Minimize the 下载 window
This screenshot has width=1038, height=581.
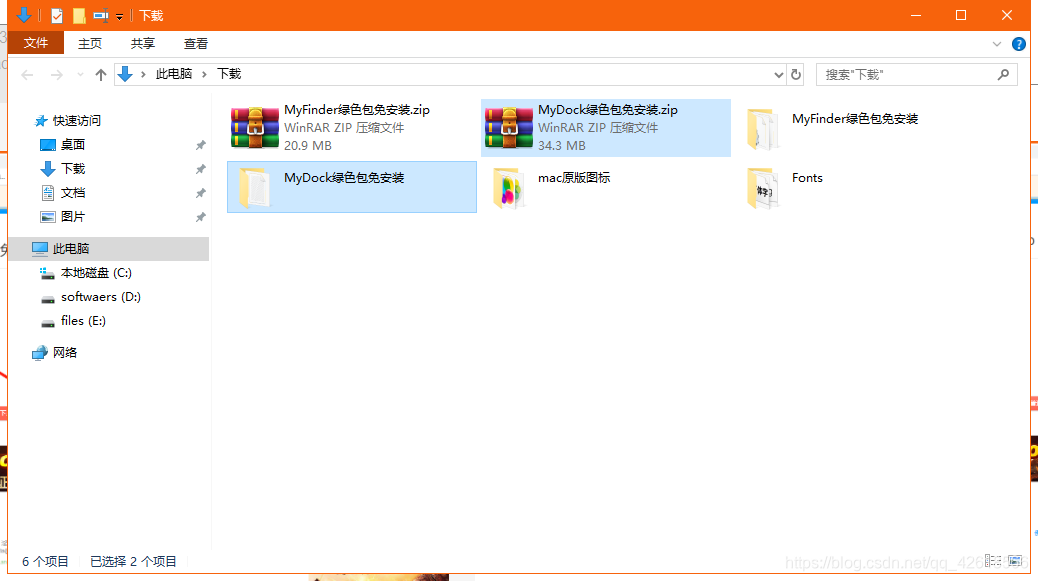[x=916, y=15]
